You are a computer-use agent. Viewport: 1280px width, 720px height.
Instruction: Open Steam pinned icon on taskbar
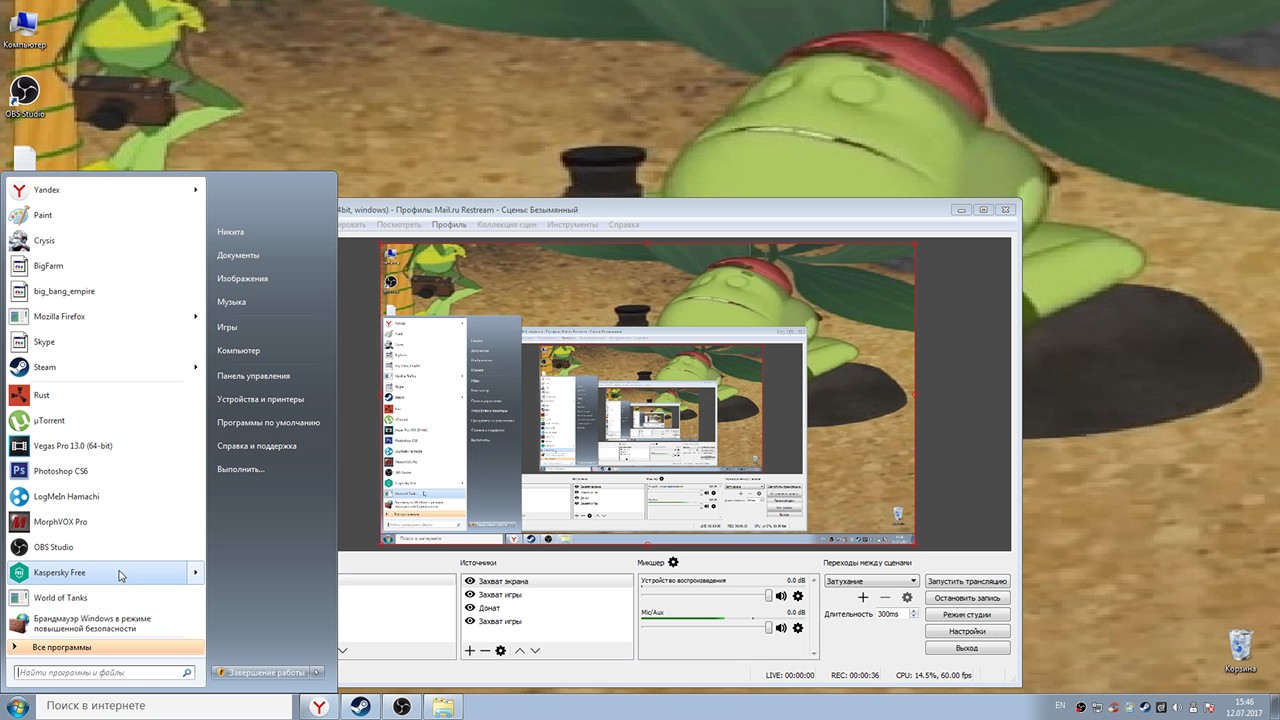click(x=360, y=706)
